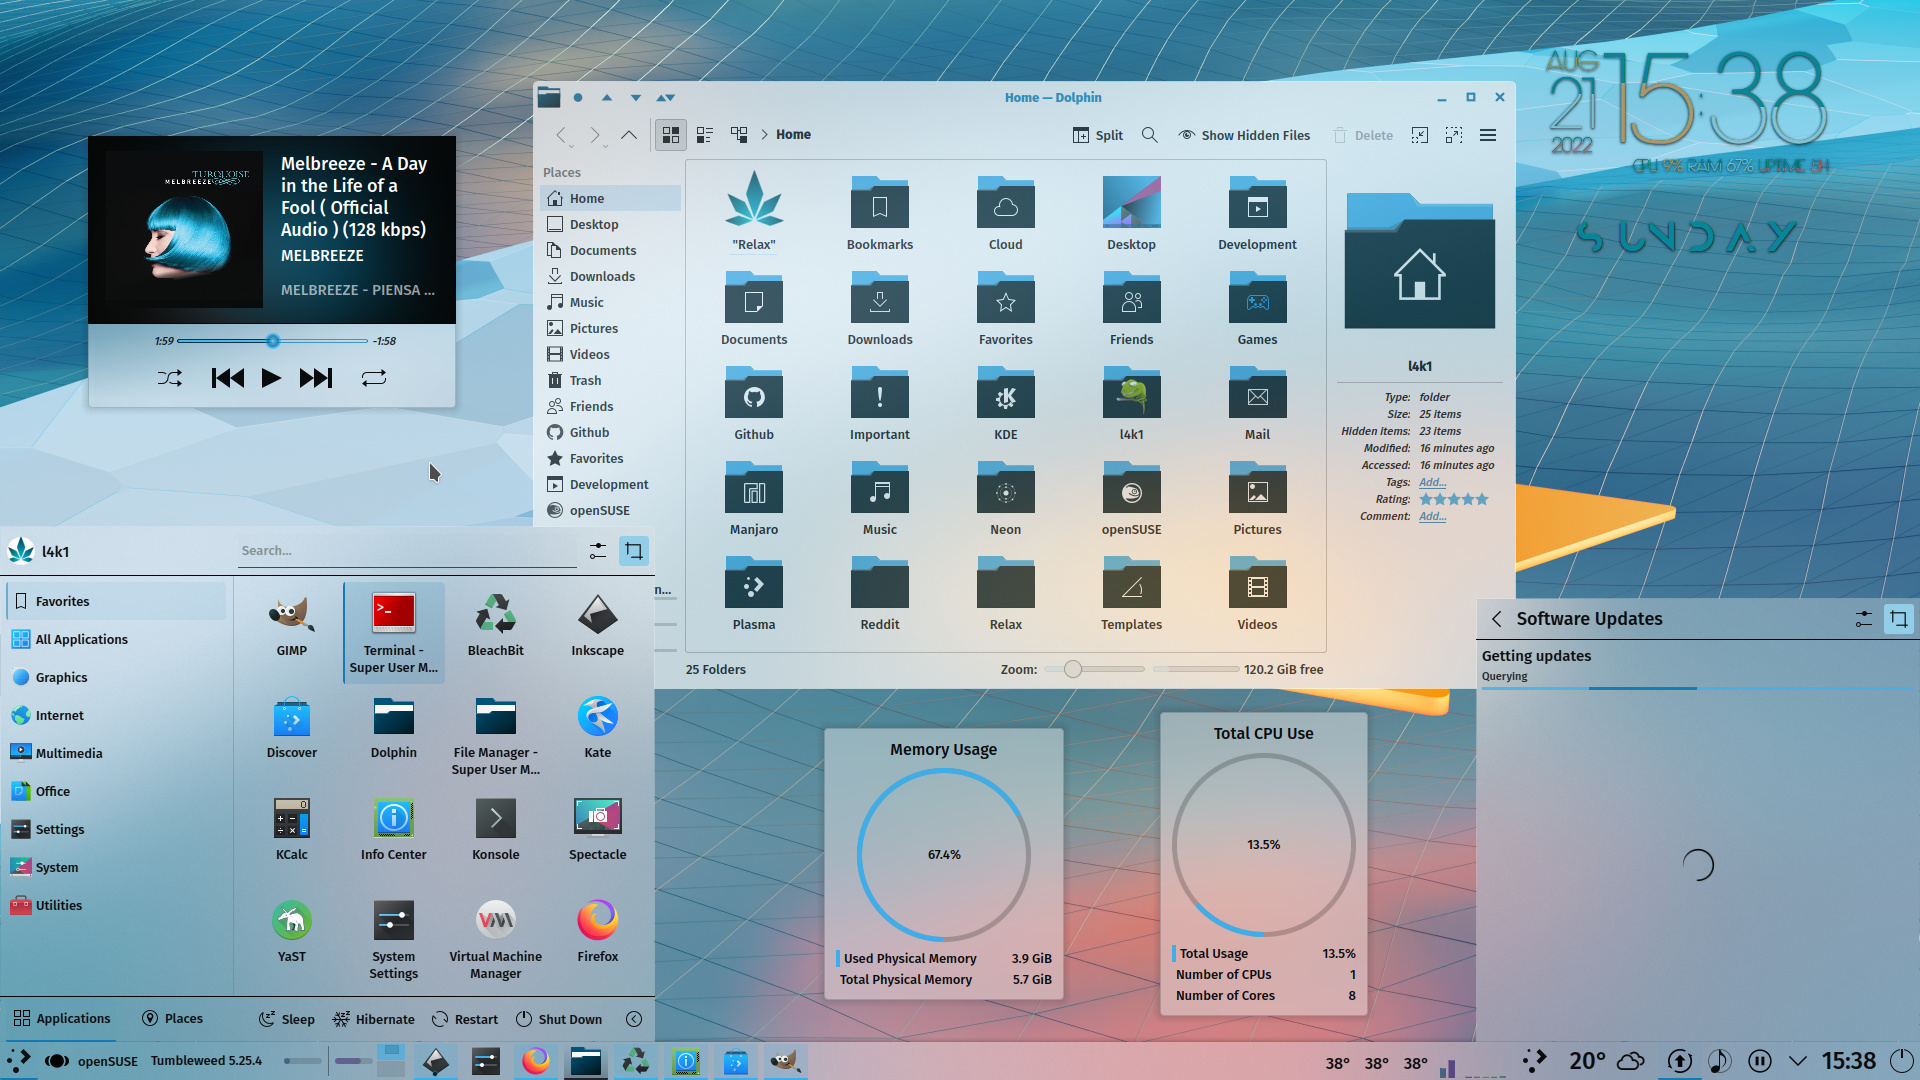This screenshot has height=1080, width=1920.
Task: Toggle repeat in the music player
Action: coord(374,378)
